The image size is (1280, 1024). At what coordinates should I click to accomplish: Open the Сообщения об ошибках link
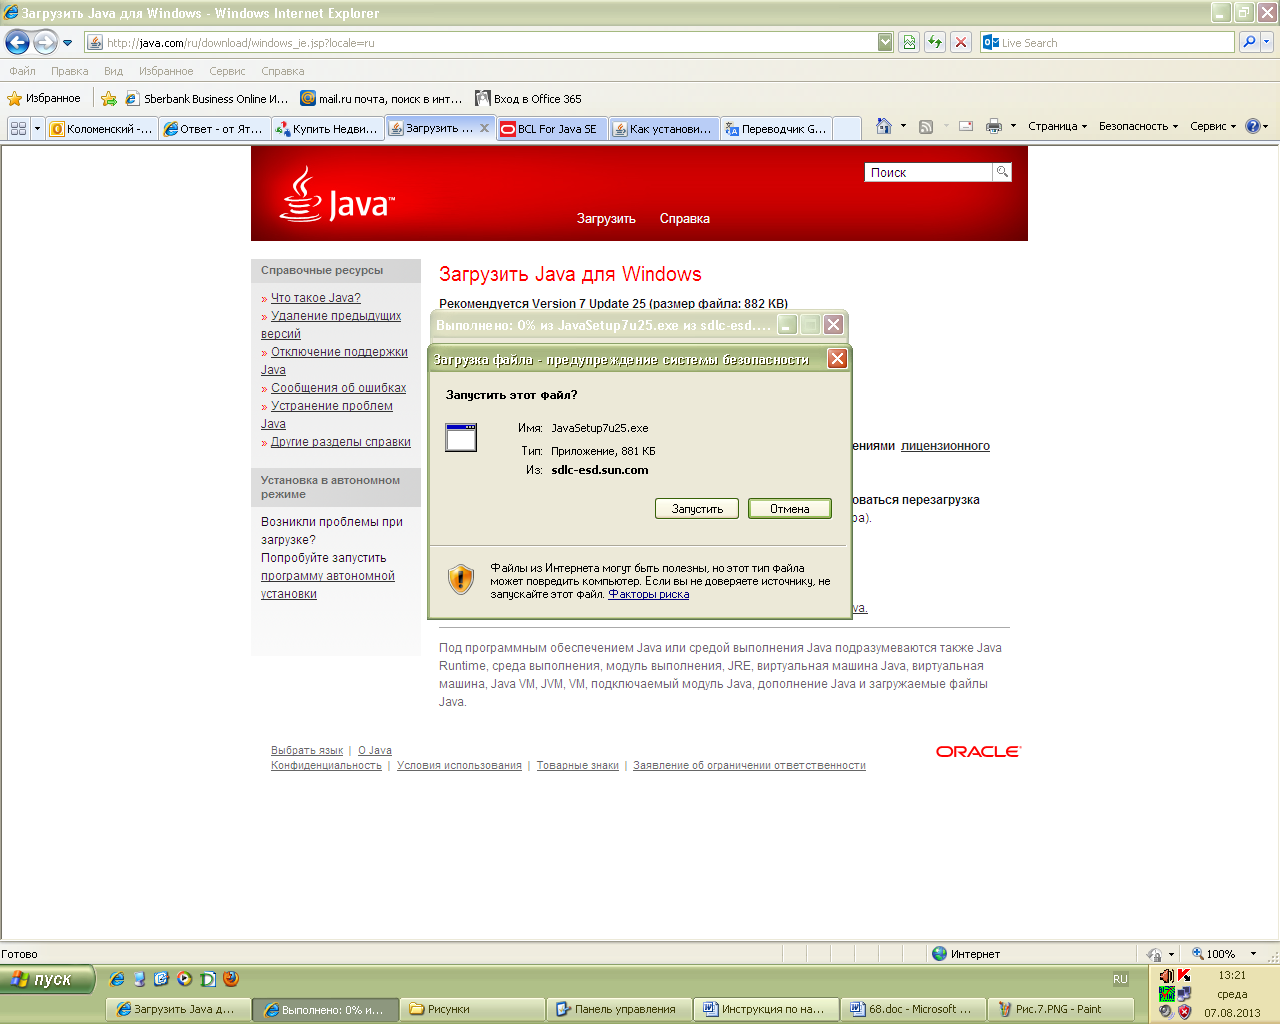tap(339, 388)
